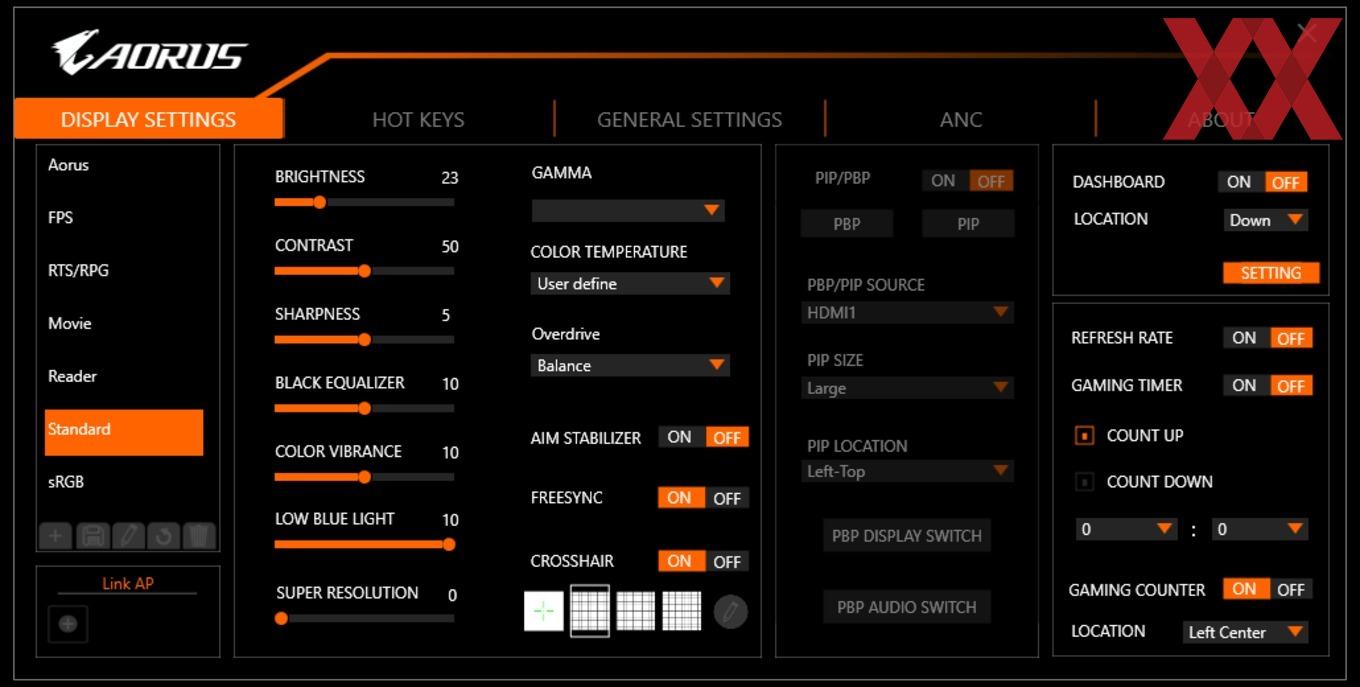Screen dimensions: 1360x687
Task: Adjust the BLACK EQUALIZER slider
Action: click(x=364, y=408)
